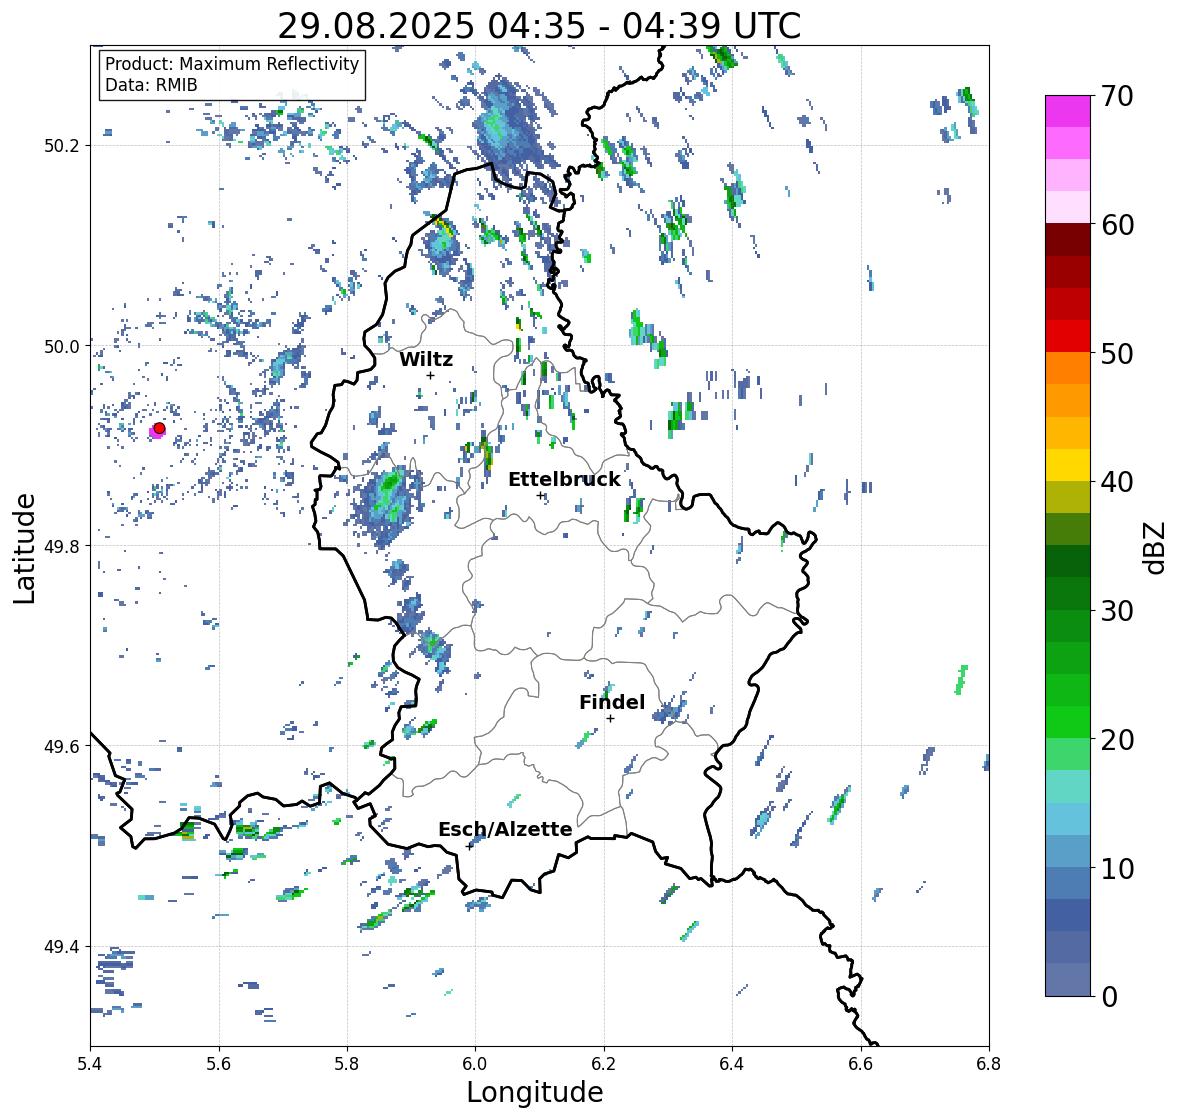Pick the dark maroon swatch below 60
The height and width of the screenshot is (1117, 1179).
[1068, 240]
